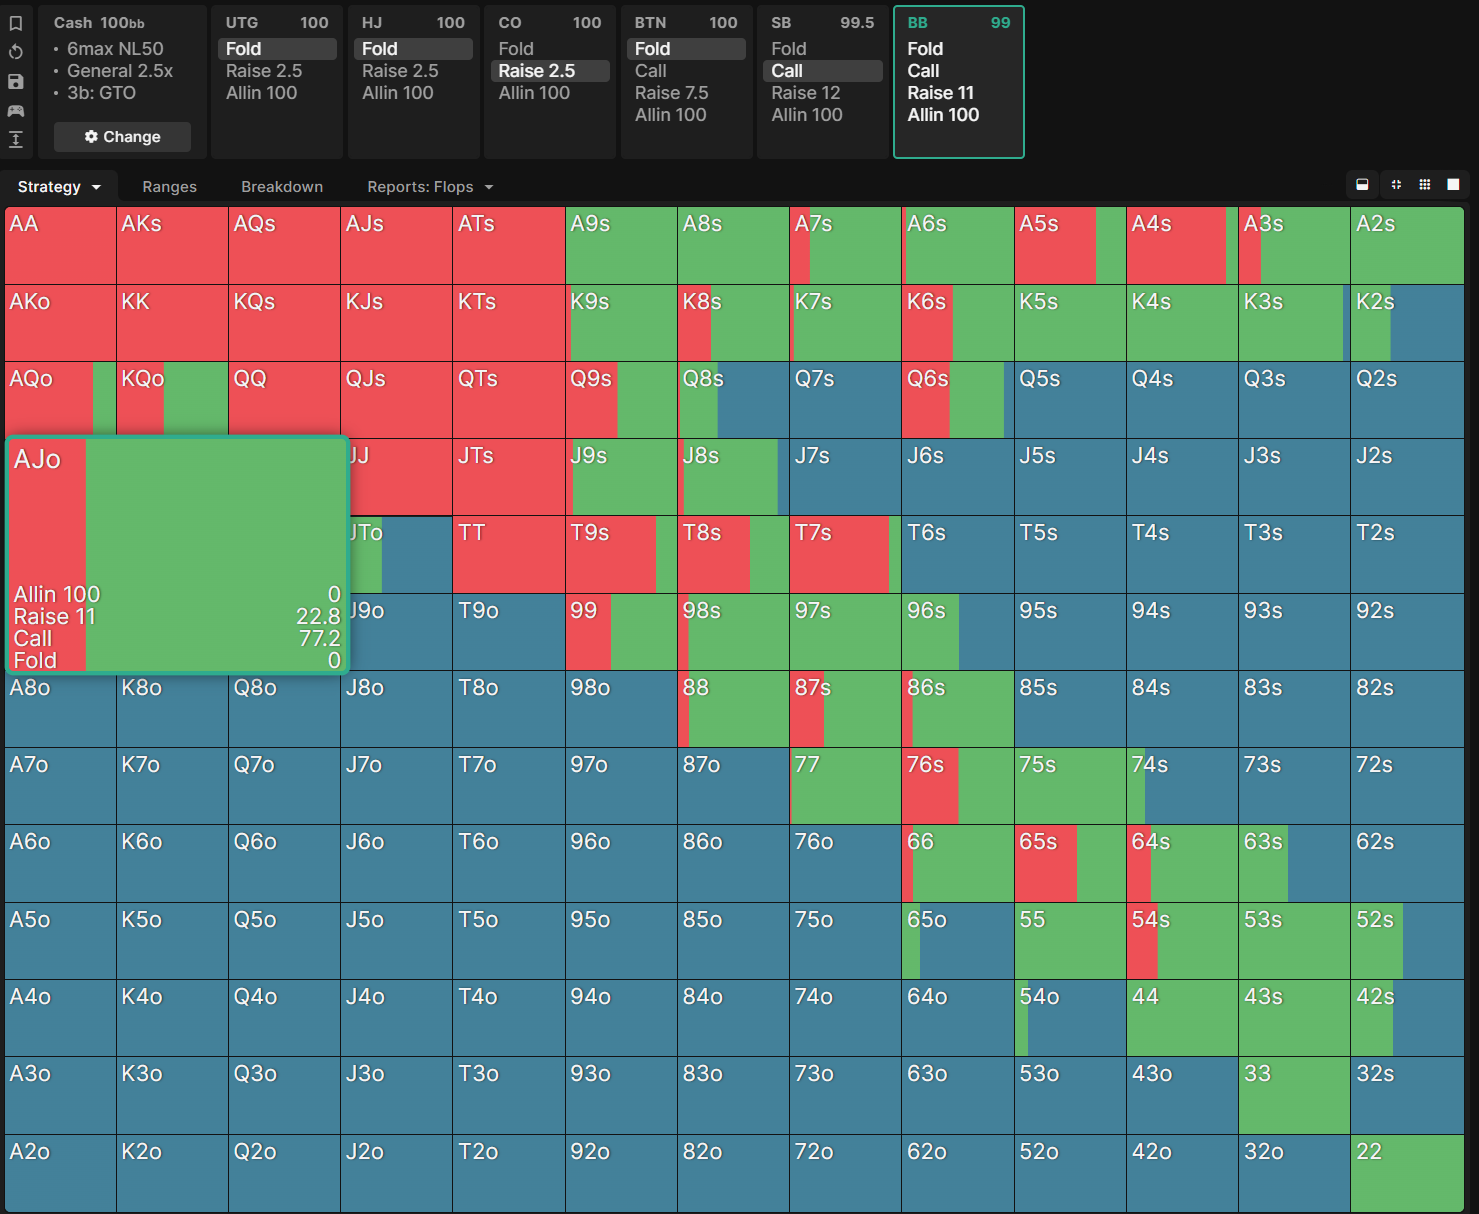Choose SB Raise 12 action
This screenshot has width=1479, height=1214.
[806, 93]
